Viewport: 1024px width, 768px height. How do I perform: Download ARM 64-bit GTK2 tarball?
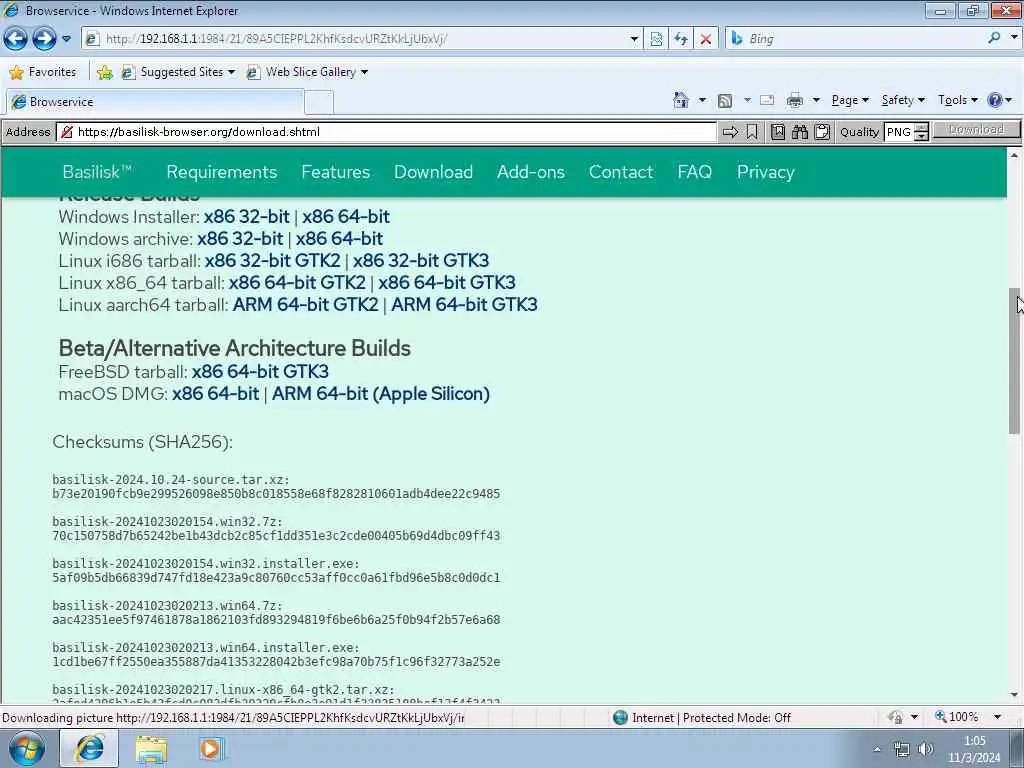pyautogui.click(x=305, y=304)
